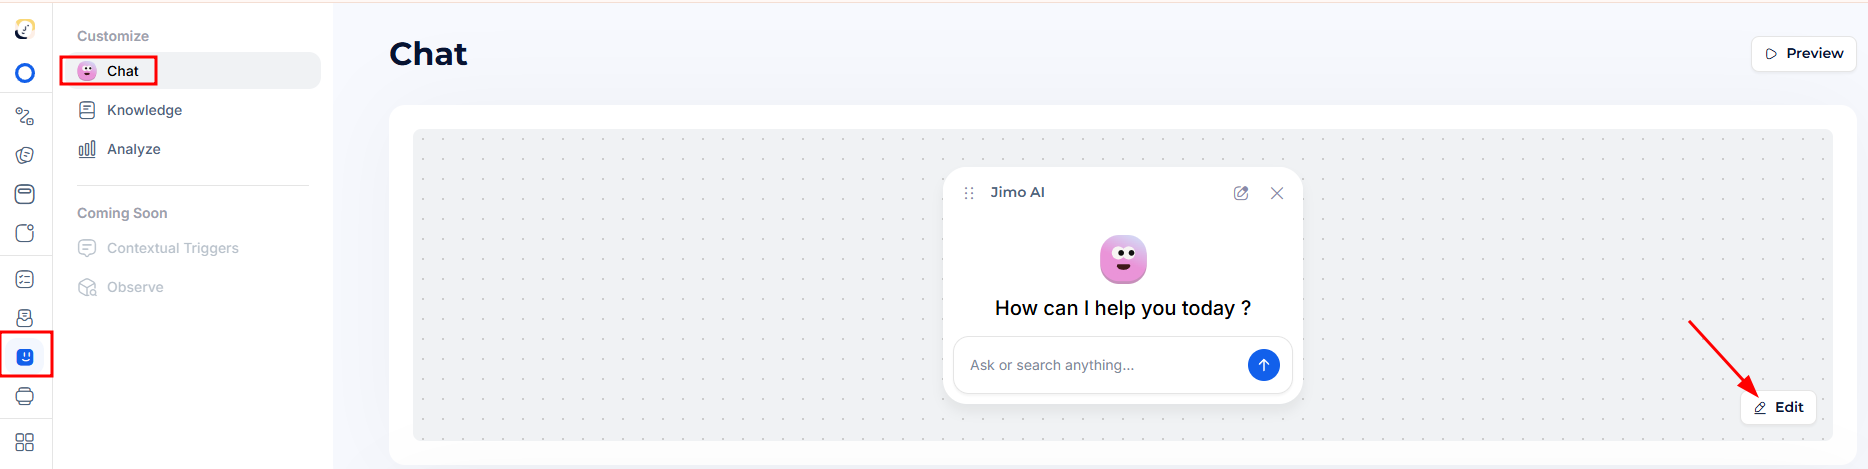Open the four-squares grid icon in rail
This screenshot has height=469, width=1868.
tap(25, 442)
